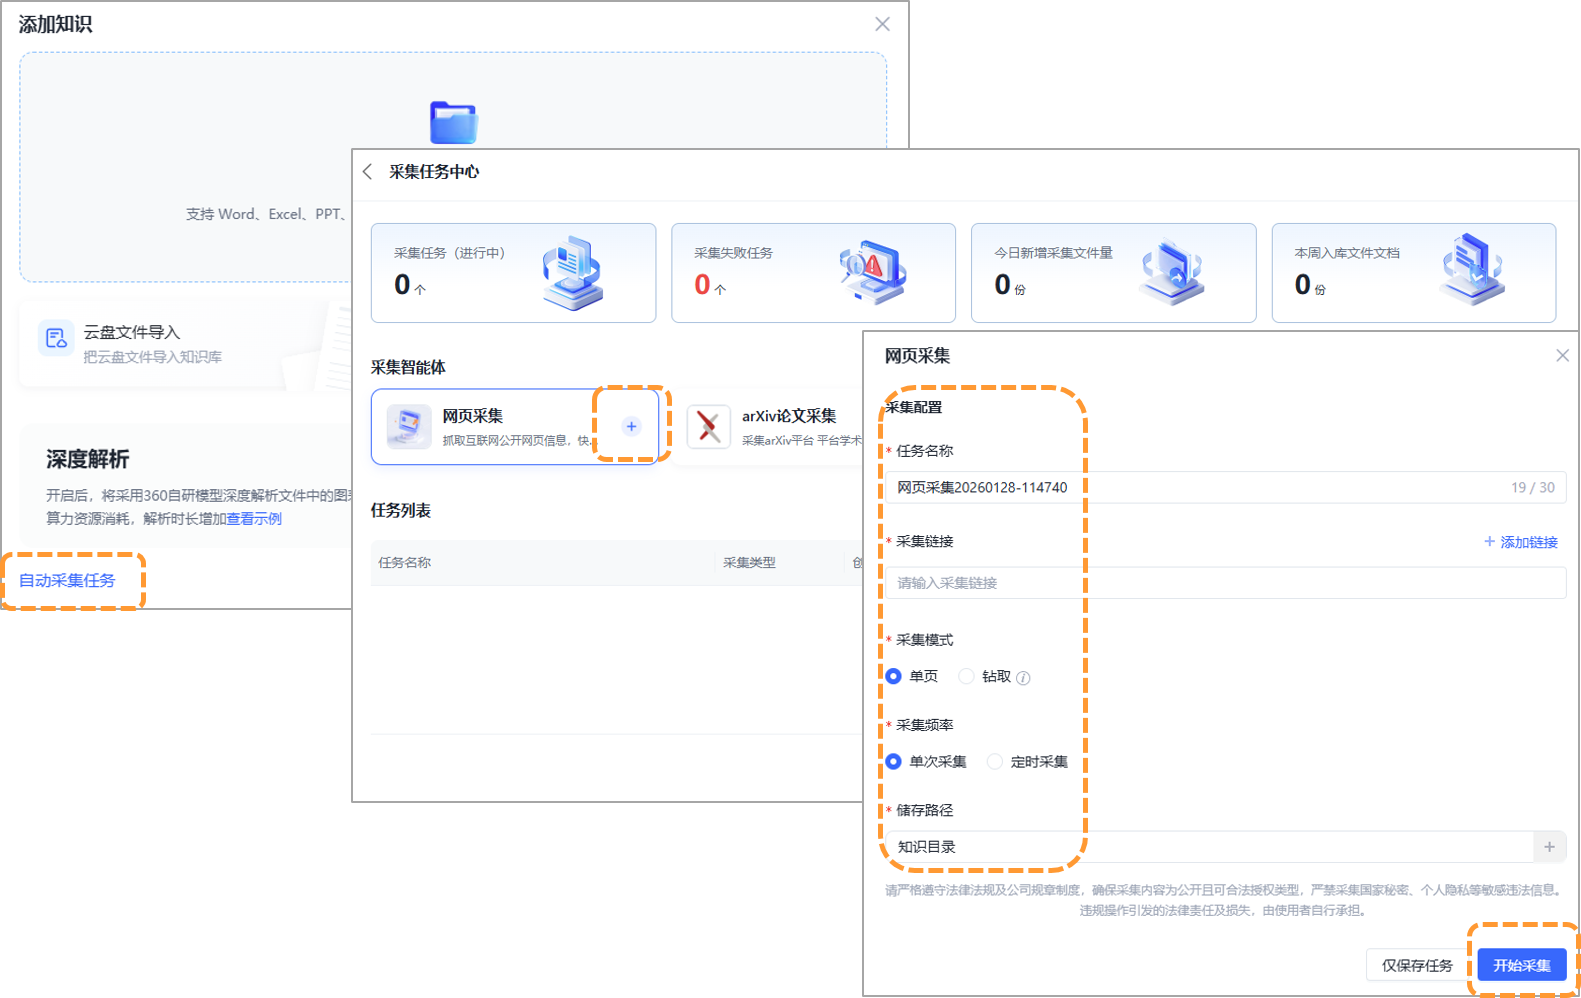Click 仅保存任务 button
1581x998 pixels.
(1417, 966)
